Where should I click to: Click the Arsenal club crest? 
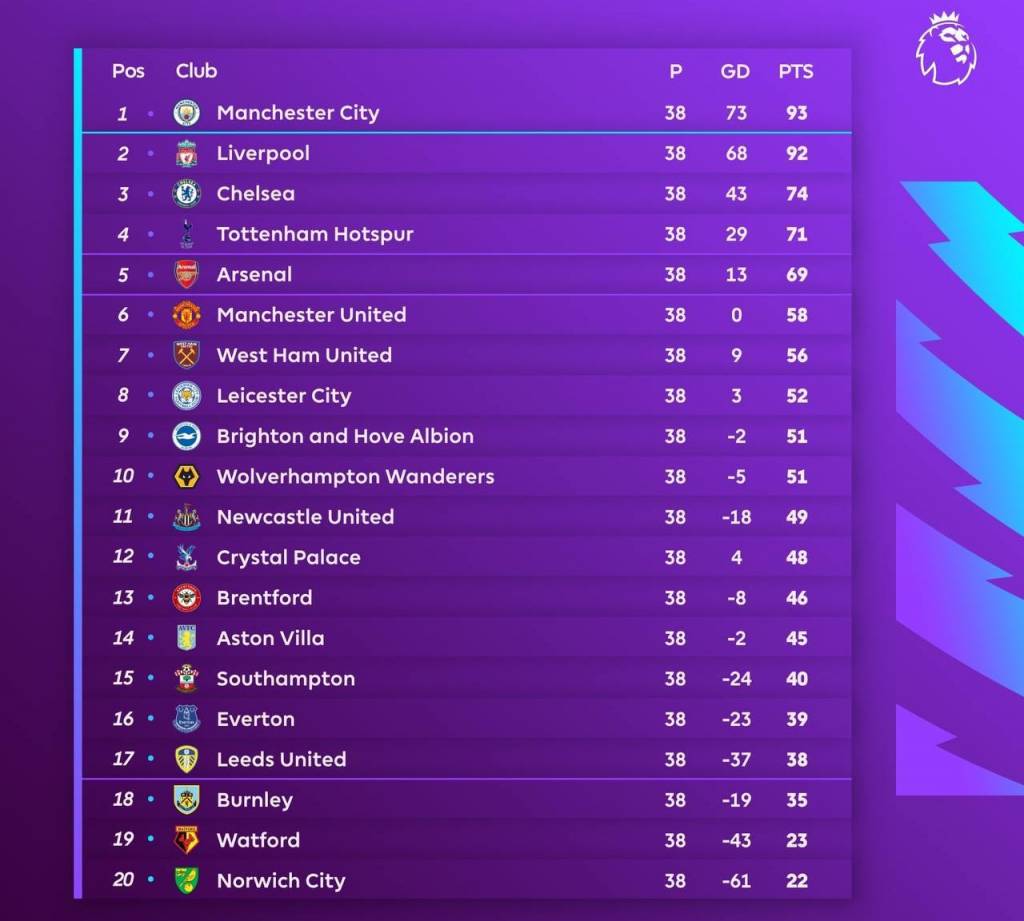[x=187, y=275]
